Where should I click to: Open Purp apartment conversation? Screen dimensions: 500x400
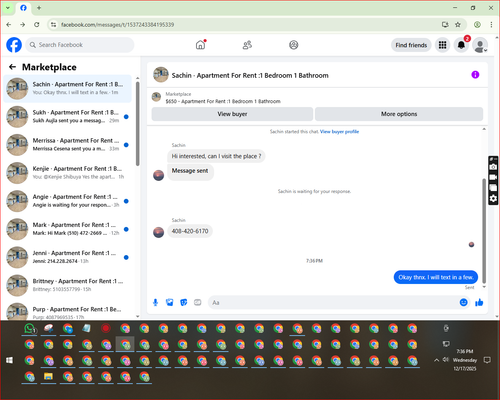tap(67, 312)
